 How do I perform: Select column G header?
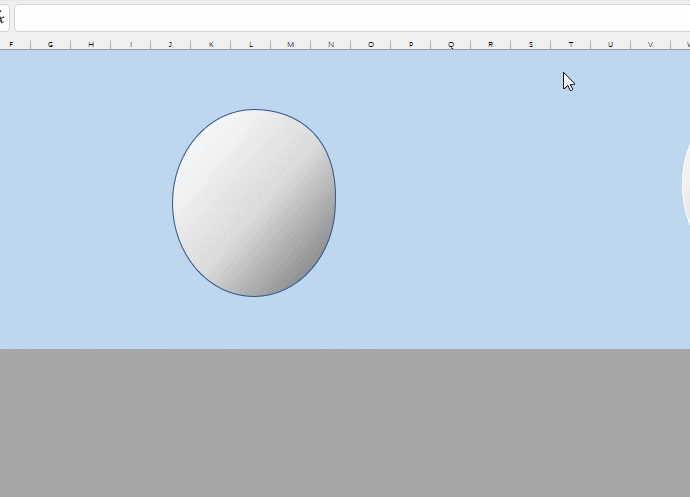(50, 44)
